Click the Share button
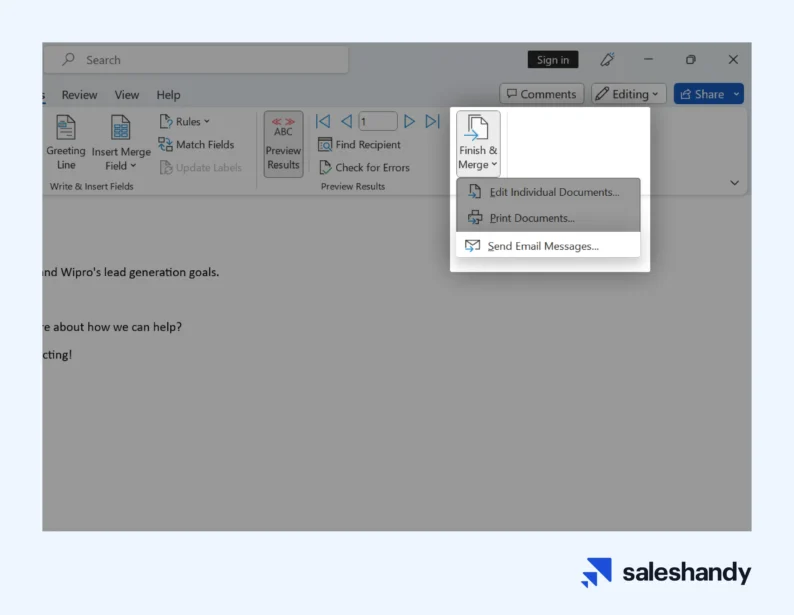This screenshot has height=615, width=794. tap(702, 94)
